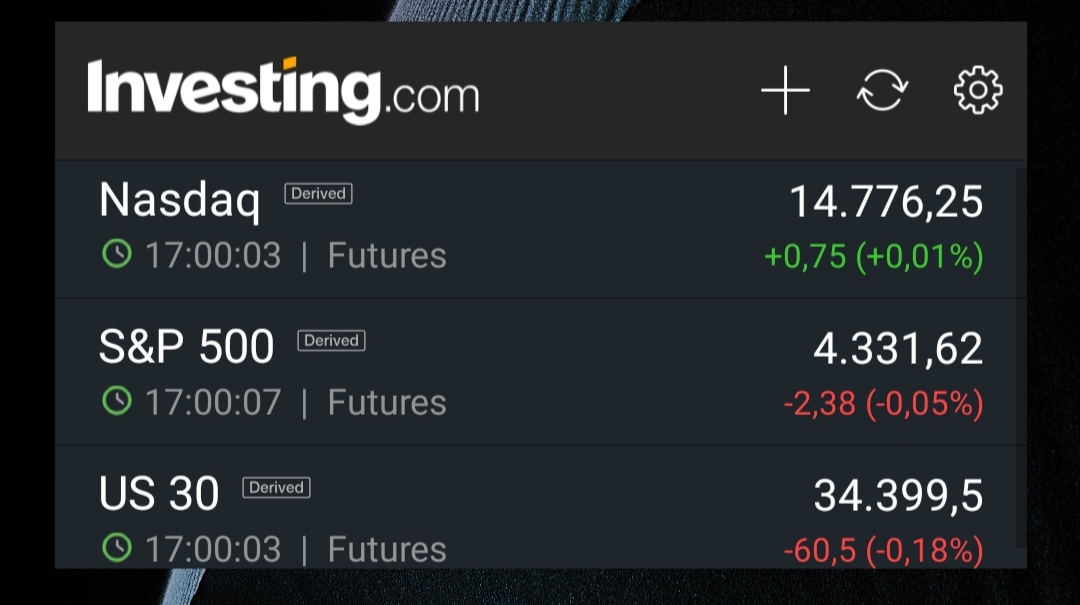The height and width of the screenshot is (605, 1080).
Task: Select the S&P 500 price 4.331,62
Action: 898,349
